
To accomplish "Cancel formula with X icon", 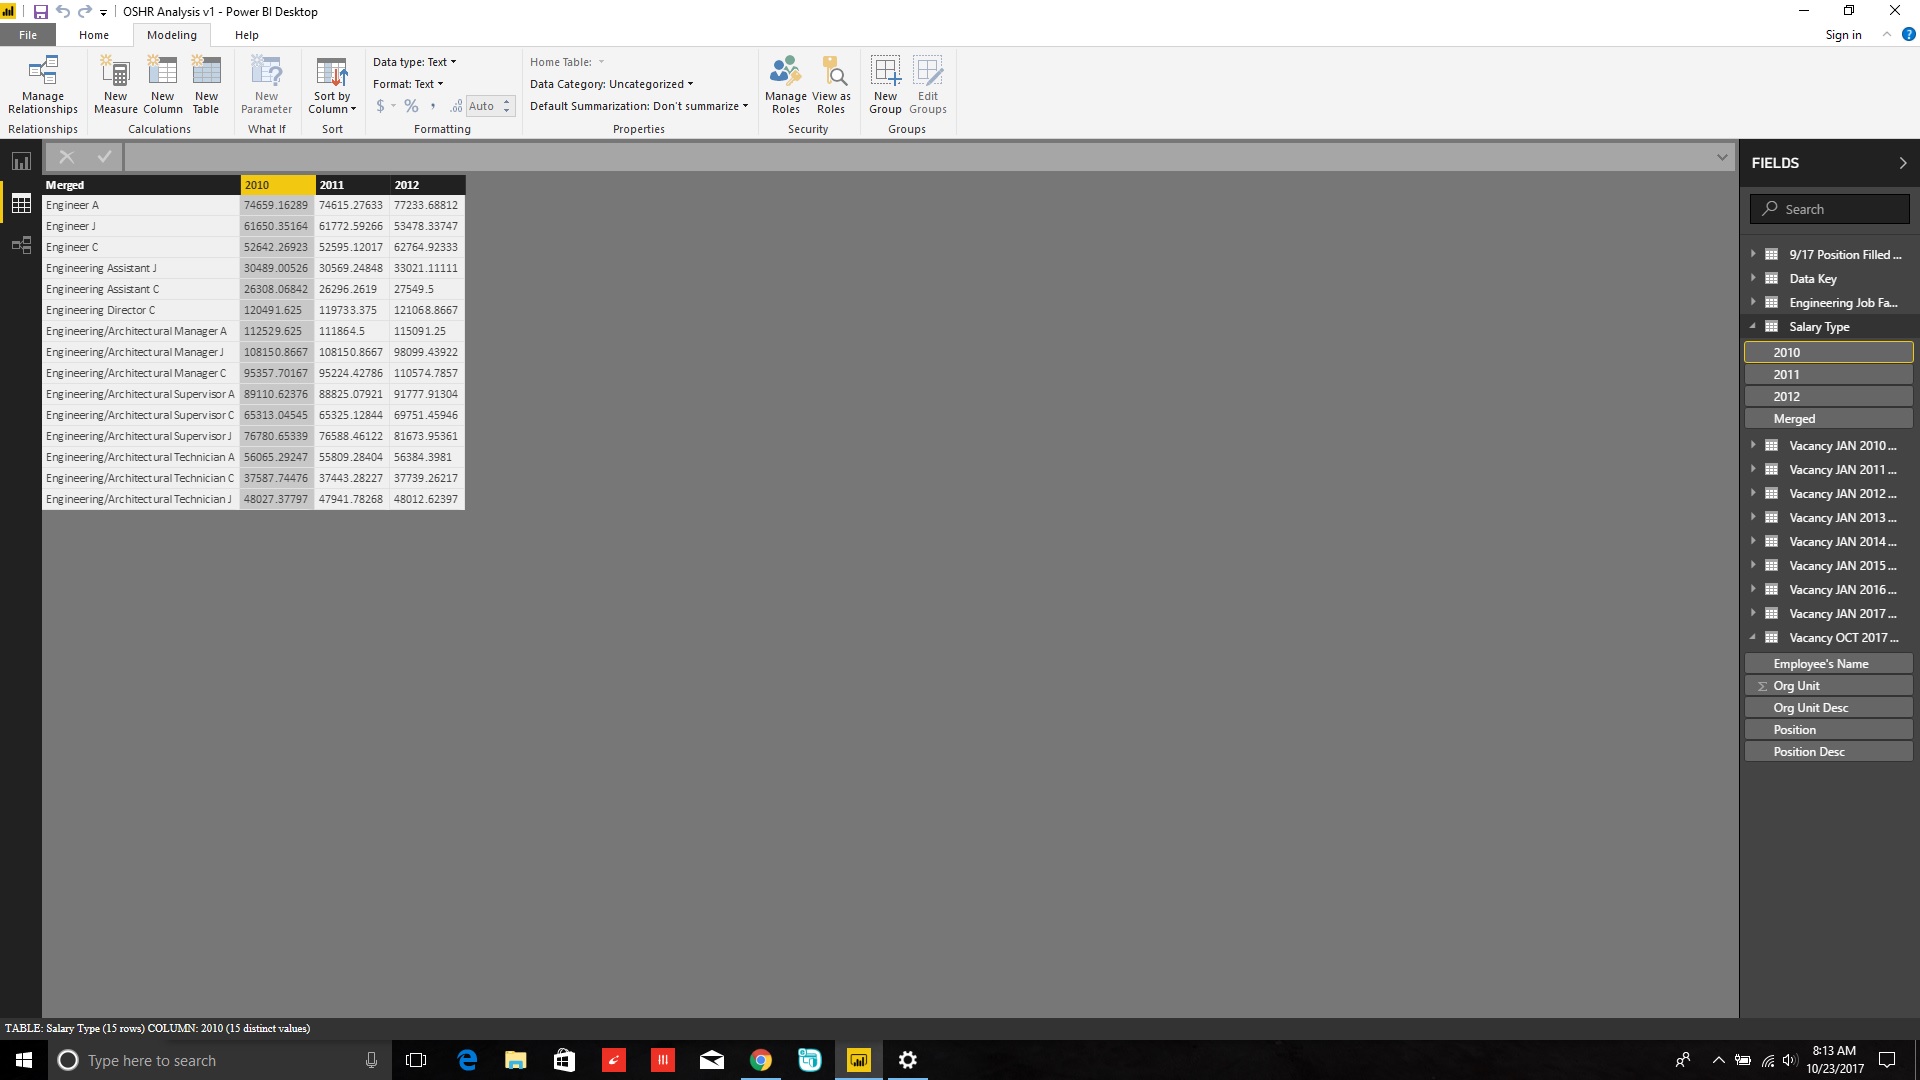I will pyautogui.click(x=66, y=156).
